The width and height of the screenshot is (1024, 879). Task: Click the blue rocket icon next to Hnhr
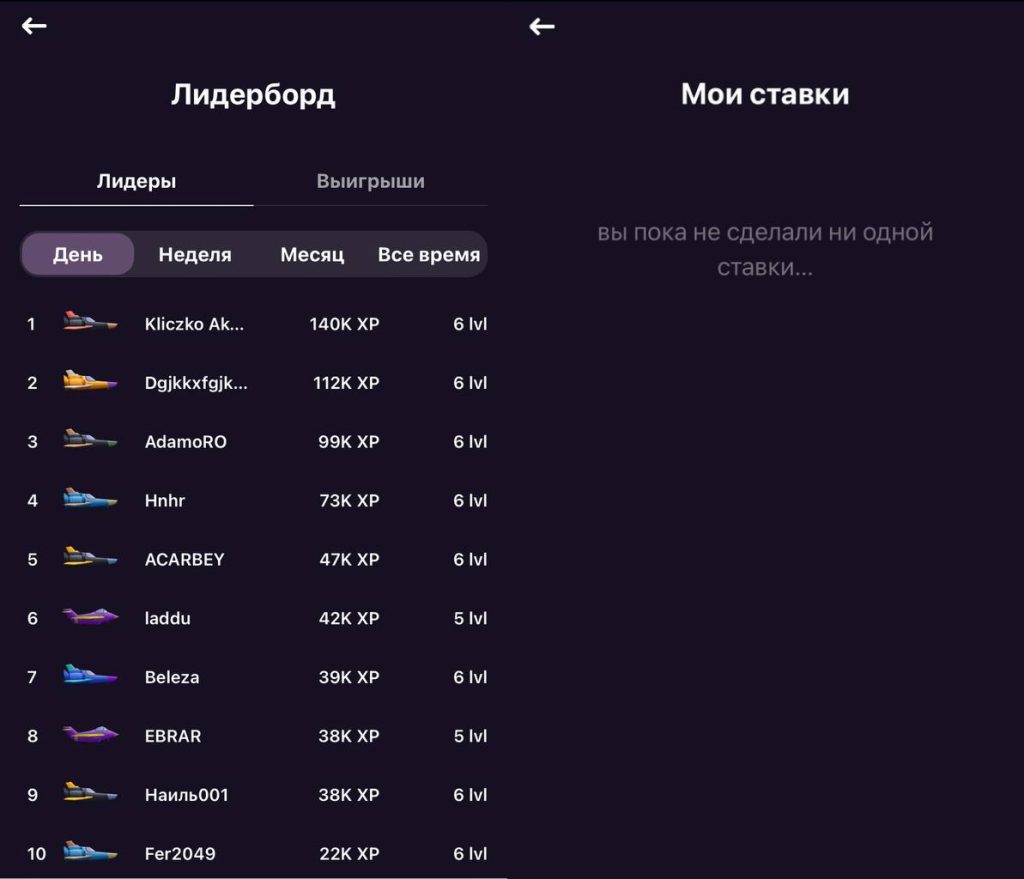(90, 499)
